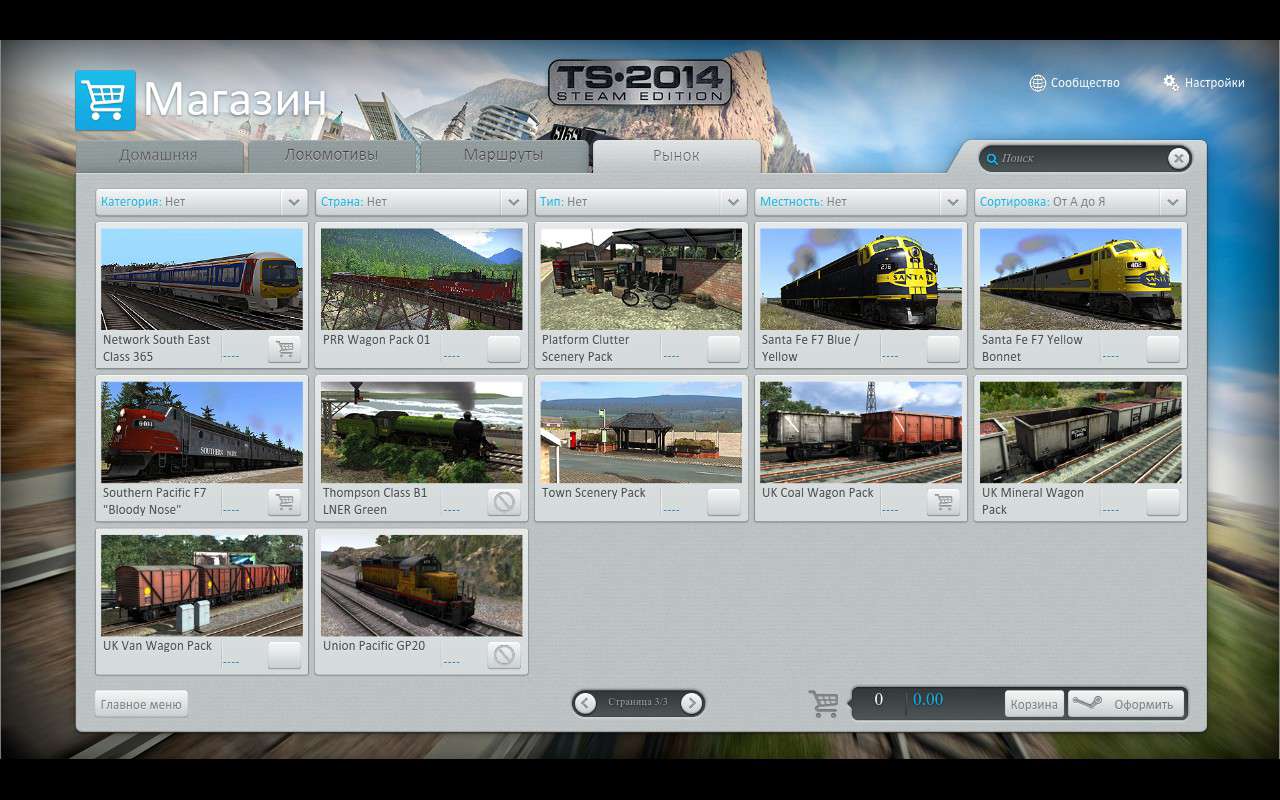The width and height of the screenshot is (1280, 800).
Task: Switch to the Маршруты tab
Action: click(x=503, y=155)
